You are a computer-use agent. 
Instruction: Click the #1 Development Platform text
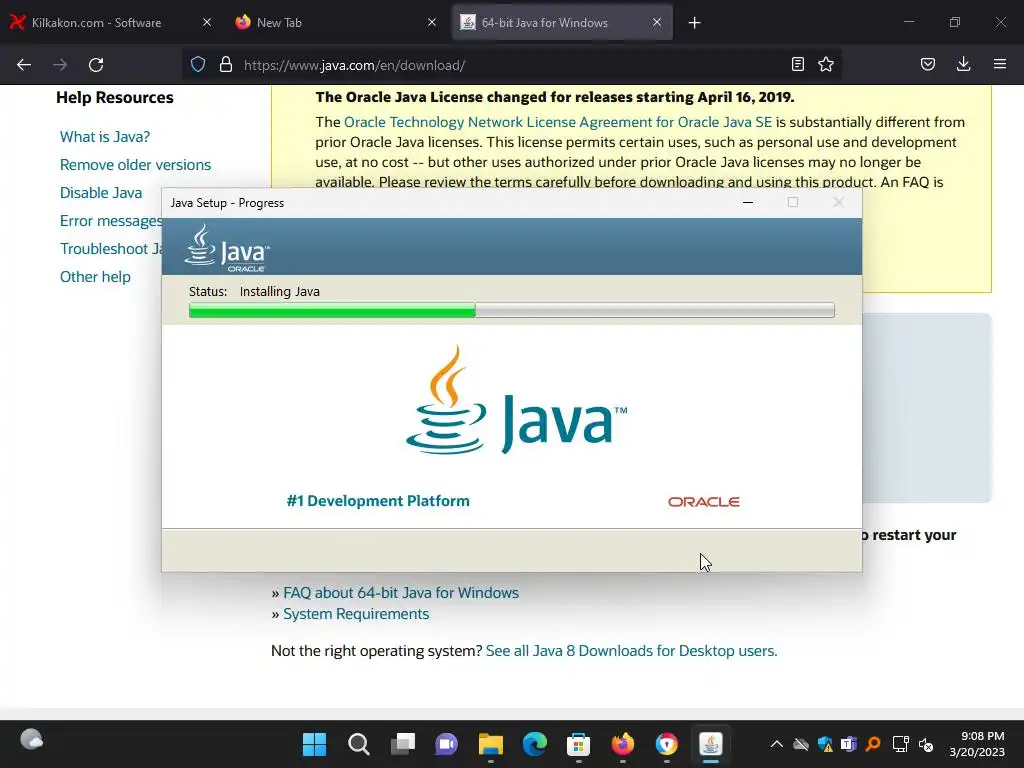click(377, 501)
